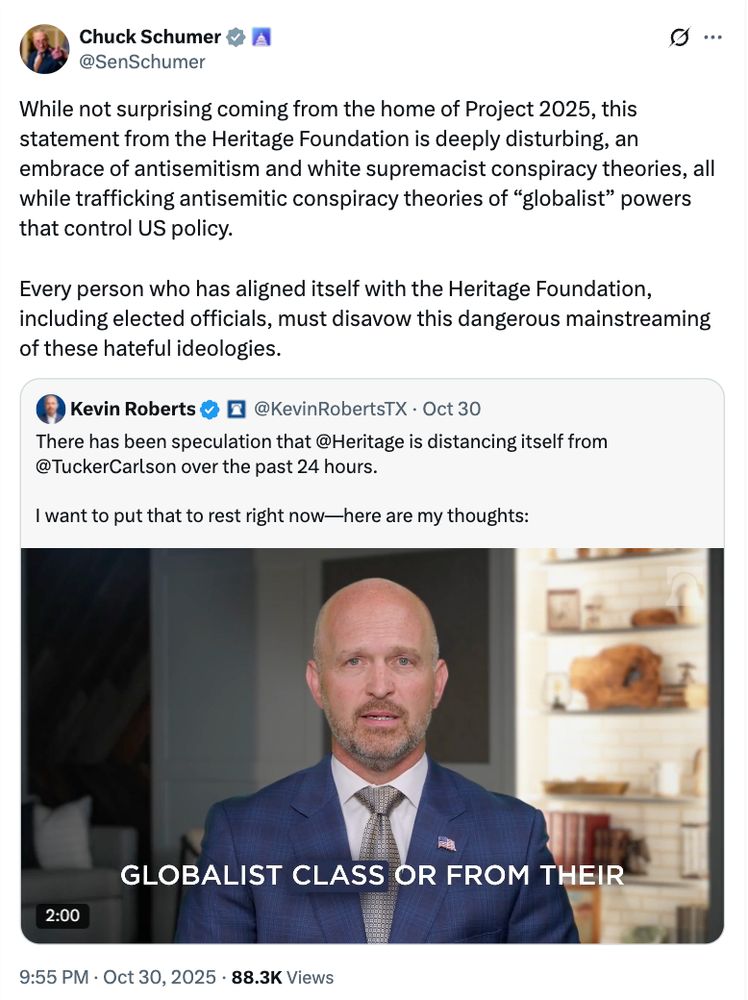The height and width of the screenshot is (1000, 748).
Task: Click the Capitol affiliation badge beside Schumer's name
Action: 262,36
